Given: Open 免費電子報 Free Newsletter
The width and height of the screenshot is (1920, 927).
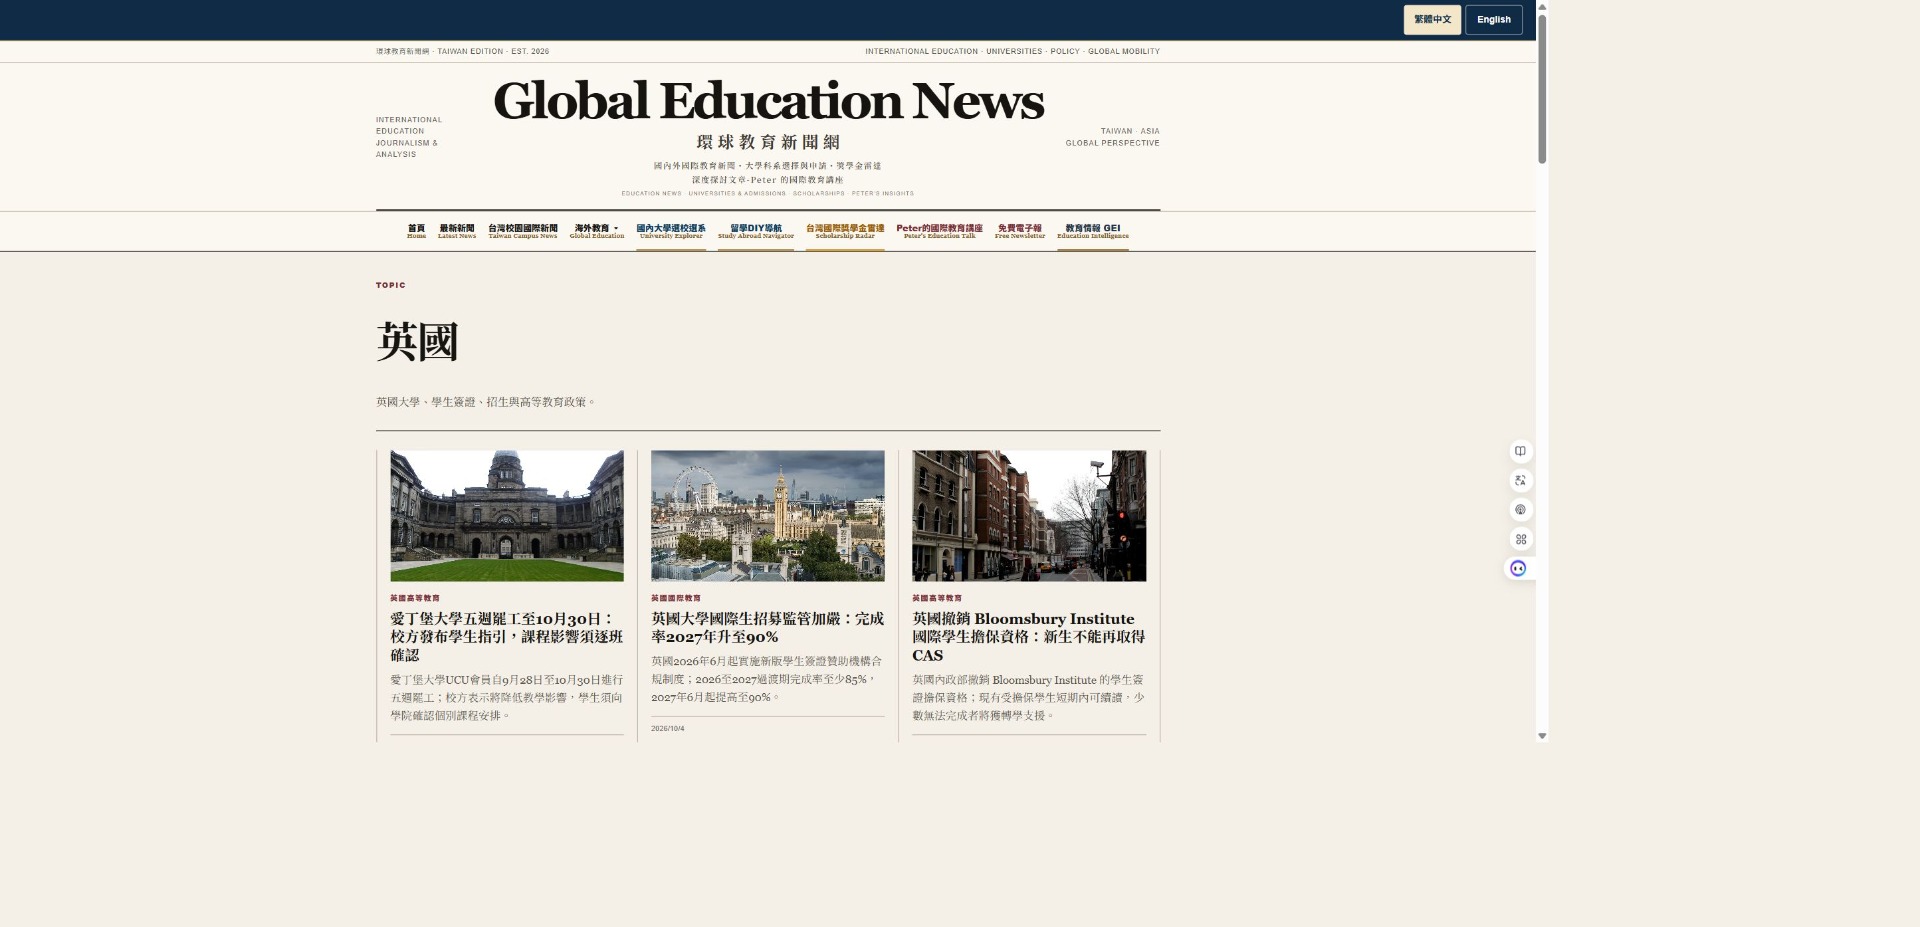Looking at the screenshot, I should tap(1020, 231).
